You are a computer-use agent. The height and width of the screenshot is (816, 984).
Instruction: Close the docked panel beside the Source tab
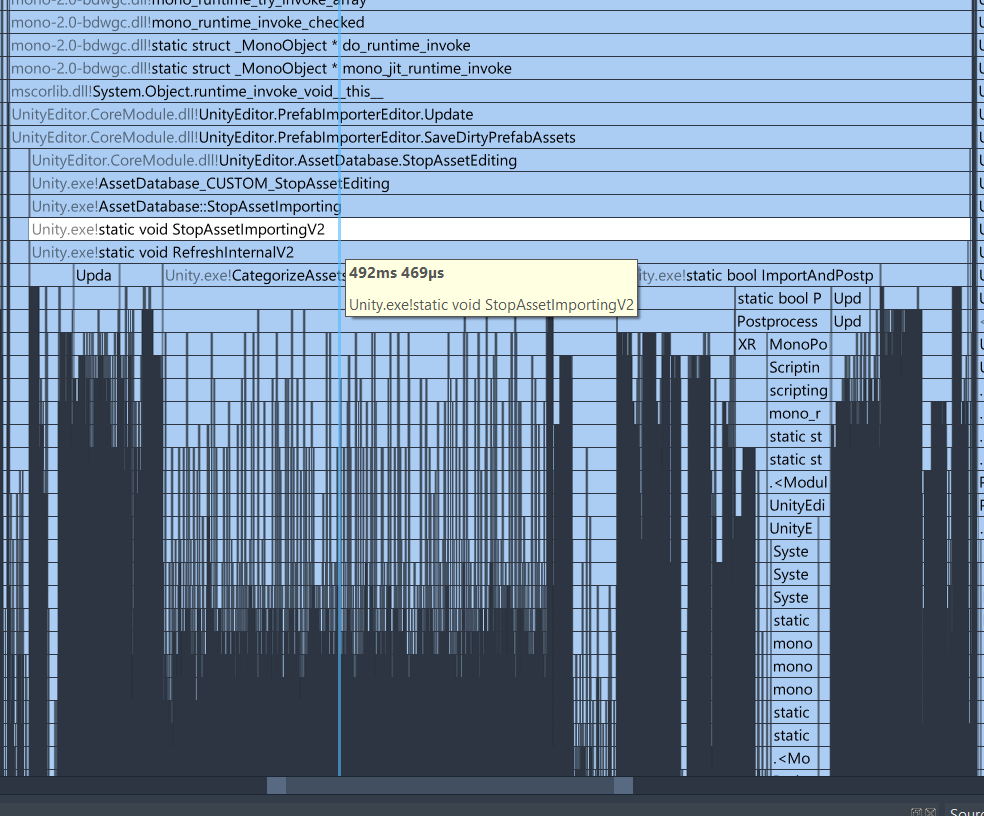(931, 812)
